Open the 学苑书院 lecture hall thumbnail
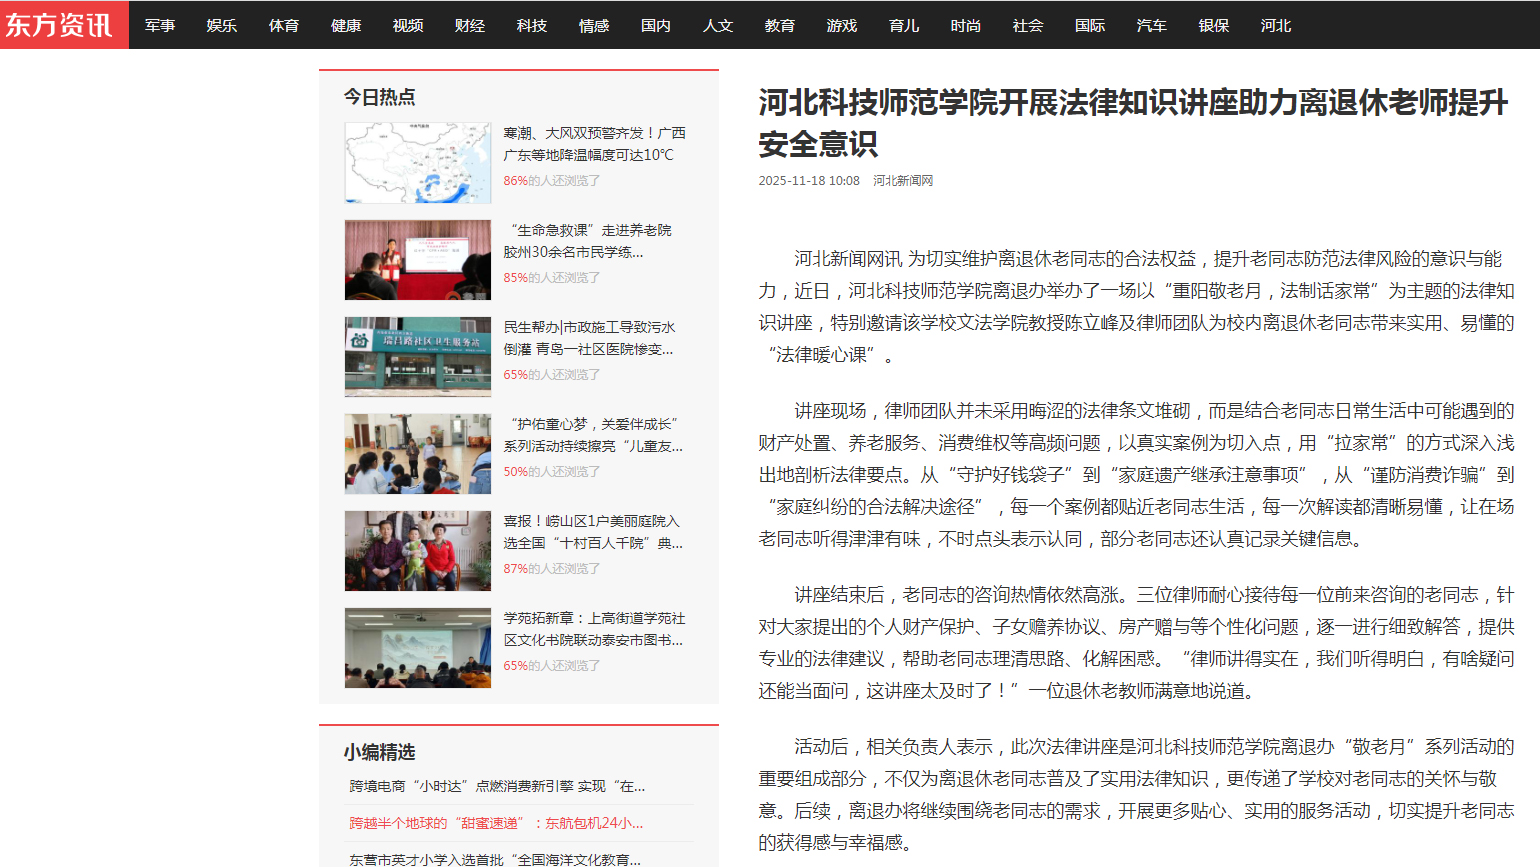 click(418, 648)
